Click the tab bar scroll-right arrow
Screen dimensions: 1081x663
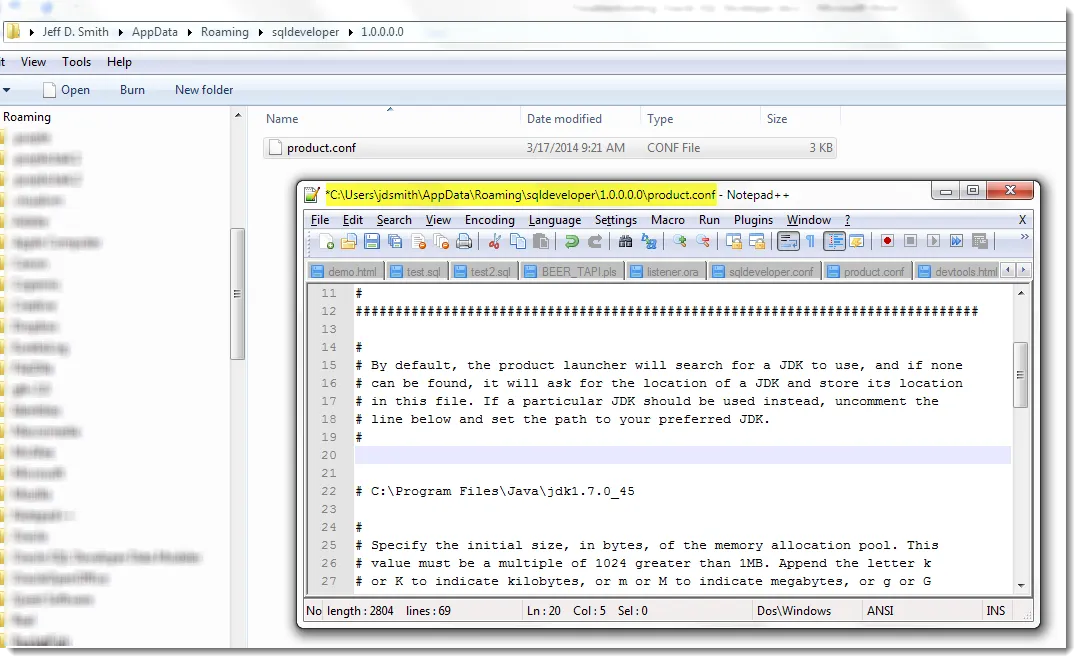pyautogui.click(x=1023, y=270)
